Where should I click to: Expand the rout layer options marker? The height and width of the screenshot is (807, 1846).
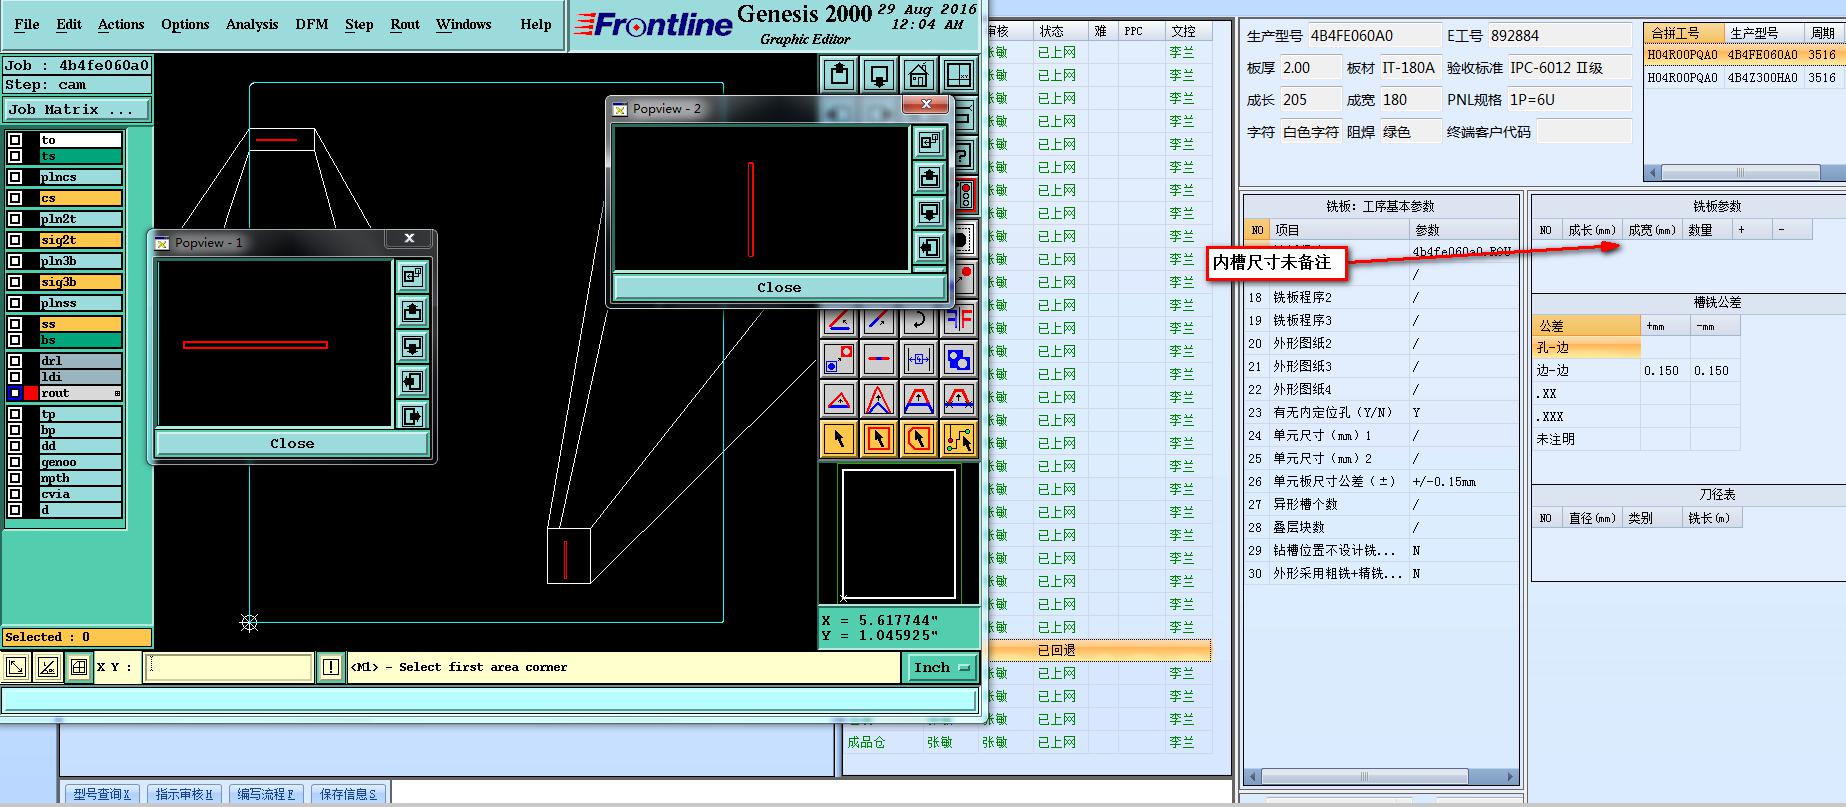(117, 393)
